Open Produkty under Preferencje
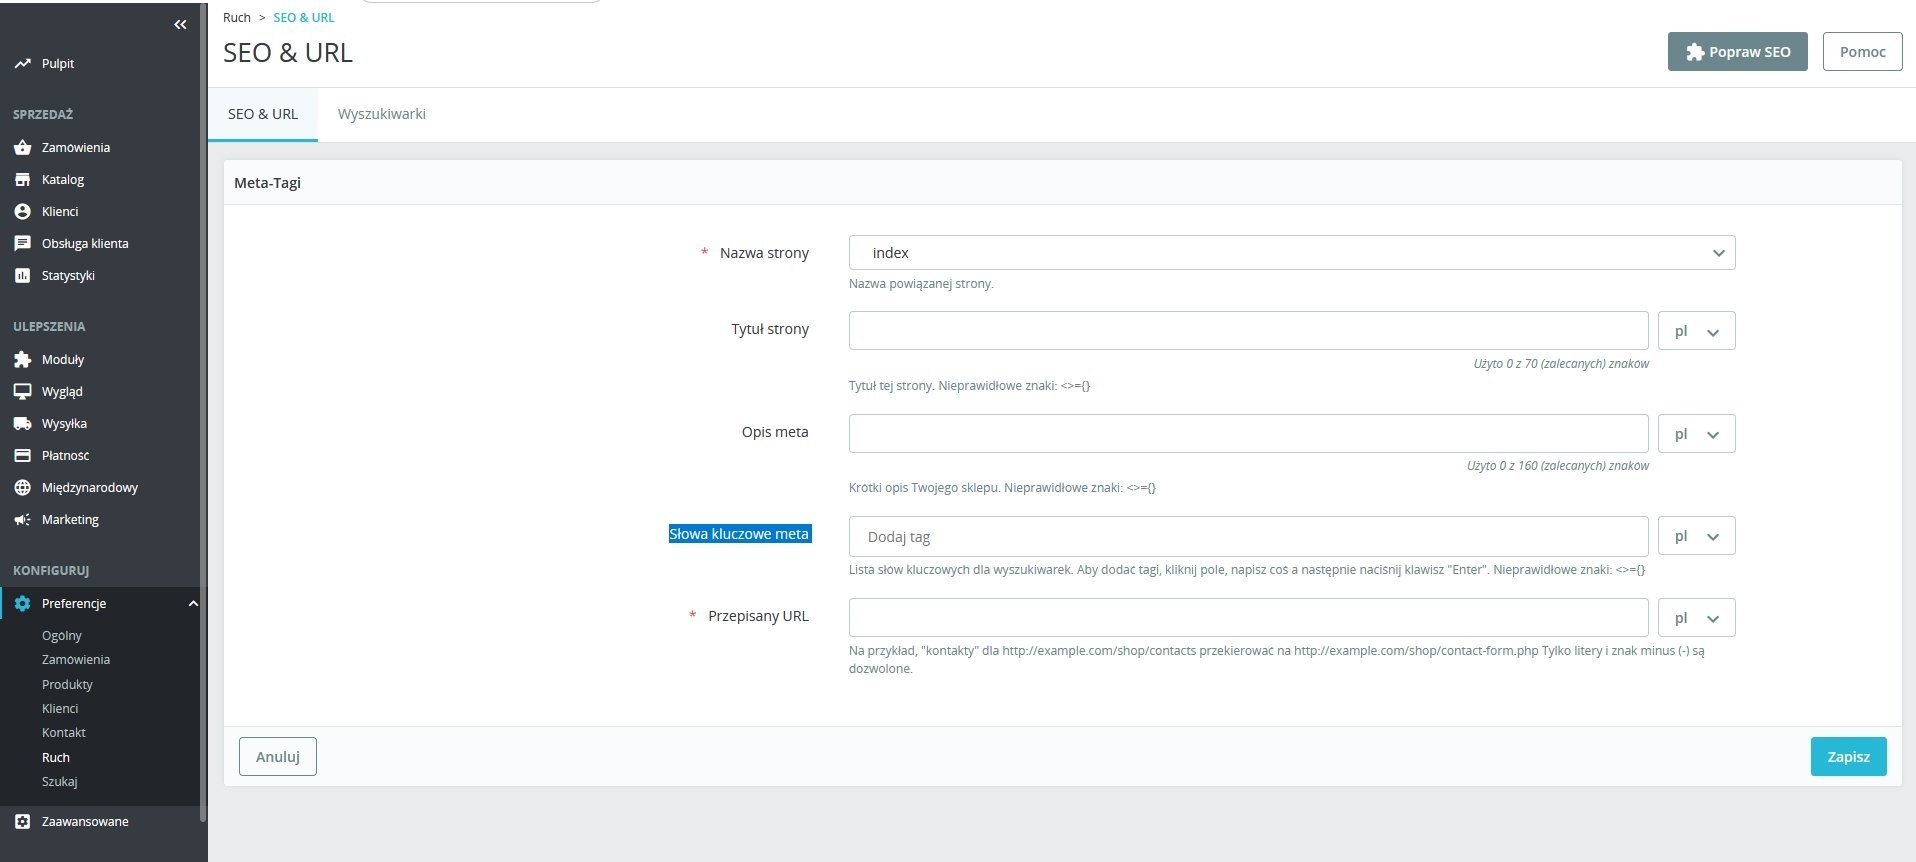The height and width of the screenshot is (862, 1916). pyautogui.click(x=67, y=684)
